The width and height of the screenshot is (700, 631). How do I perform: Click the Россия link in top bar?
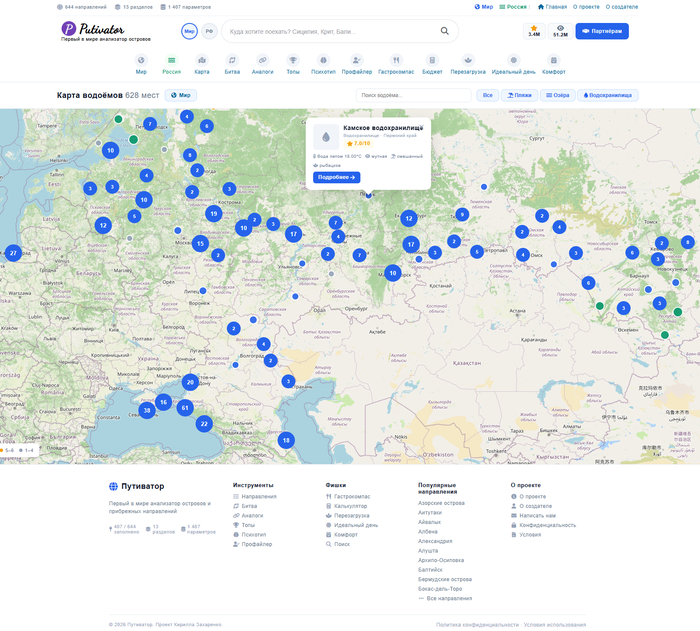click(x=513, y=7)
